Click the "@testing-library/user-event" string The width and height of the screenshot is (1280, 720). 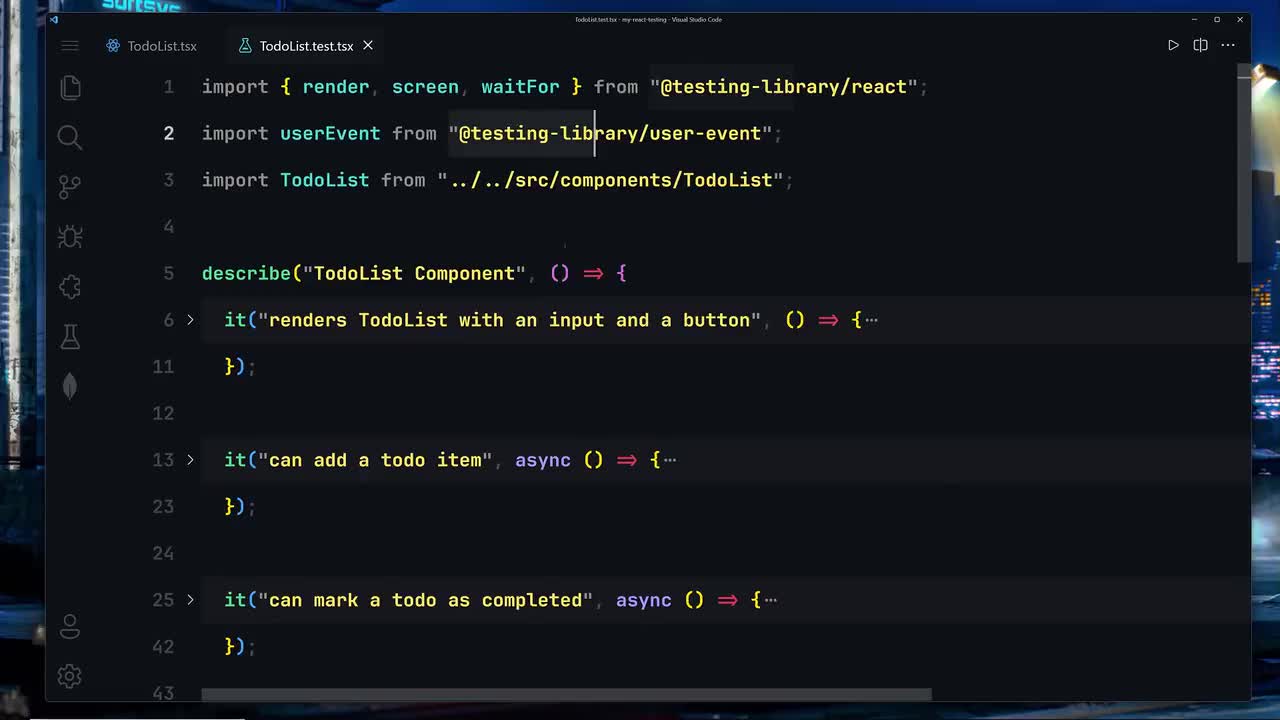tap(610, 133)
